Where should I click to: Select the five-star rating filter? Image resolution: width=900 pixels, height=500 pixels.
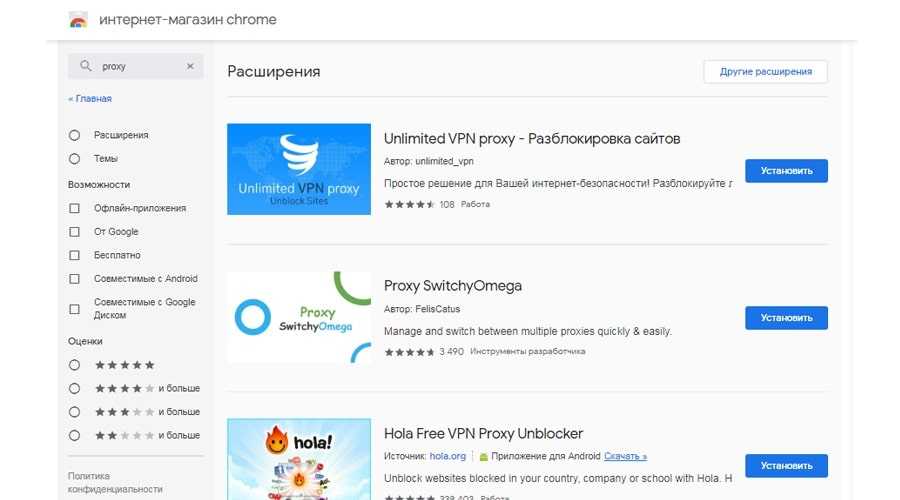74,365
